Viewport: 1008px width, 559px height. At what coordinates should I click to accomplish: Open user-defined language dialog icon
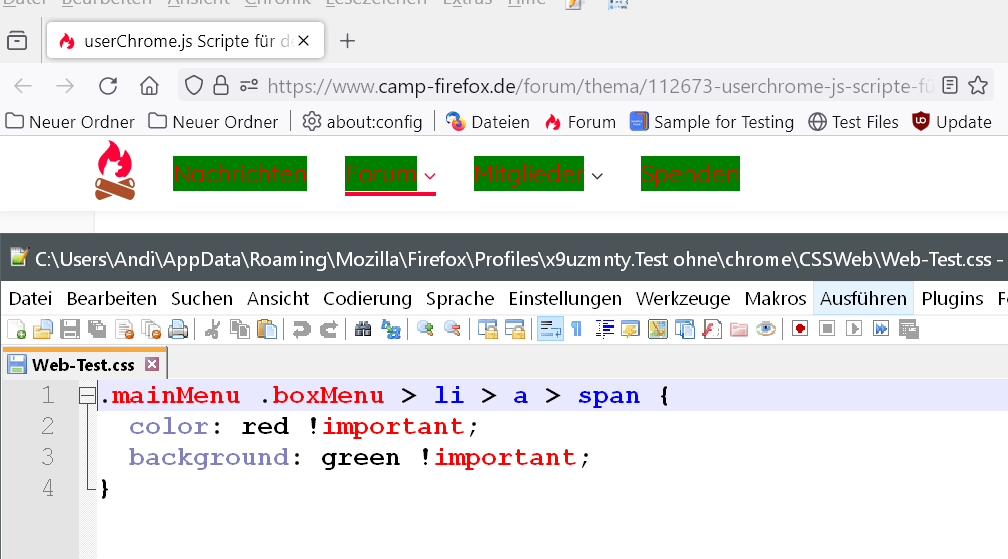[x=631, y=330]
